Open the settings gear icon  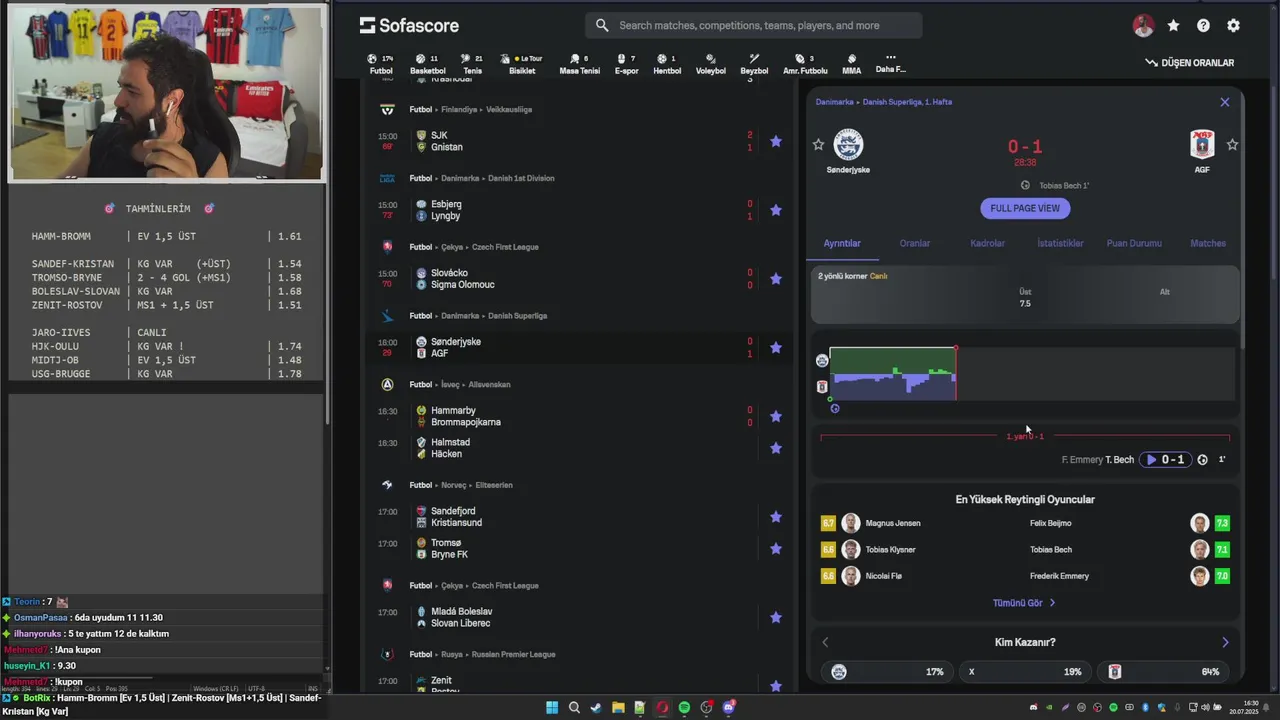pyautogui.click(x=1233, y=26)
